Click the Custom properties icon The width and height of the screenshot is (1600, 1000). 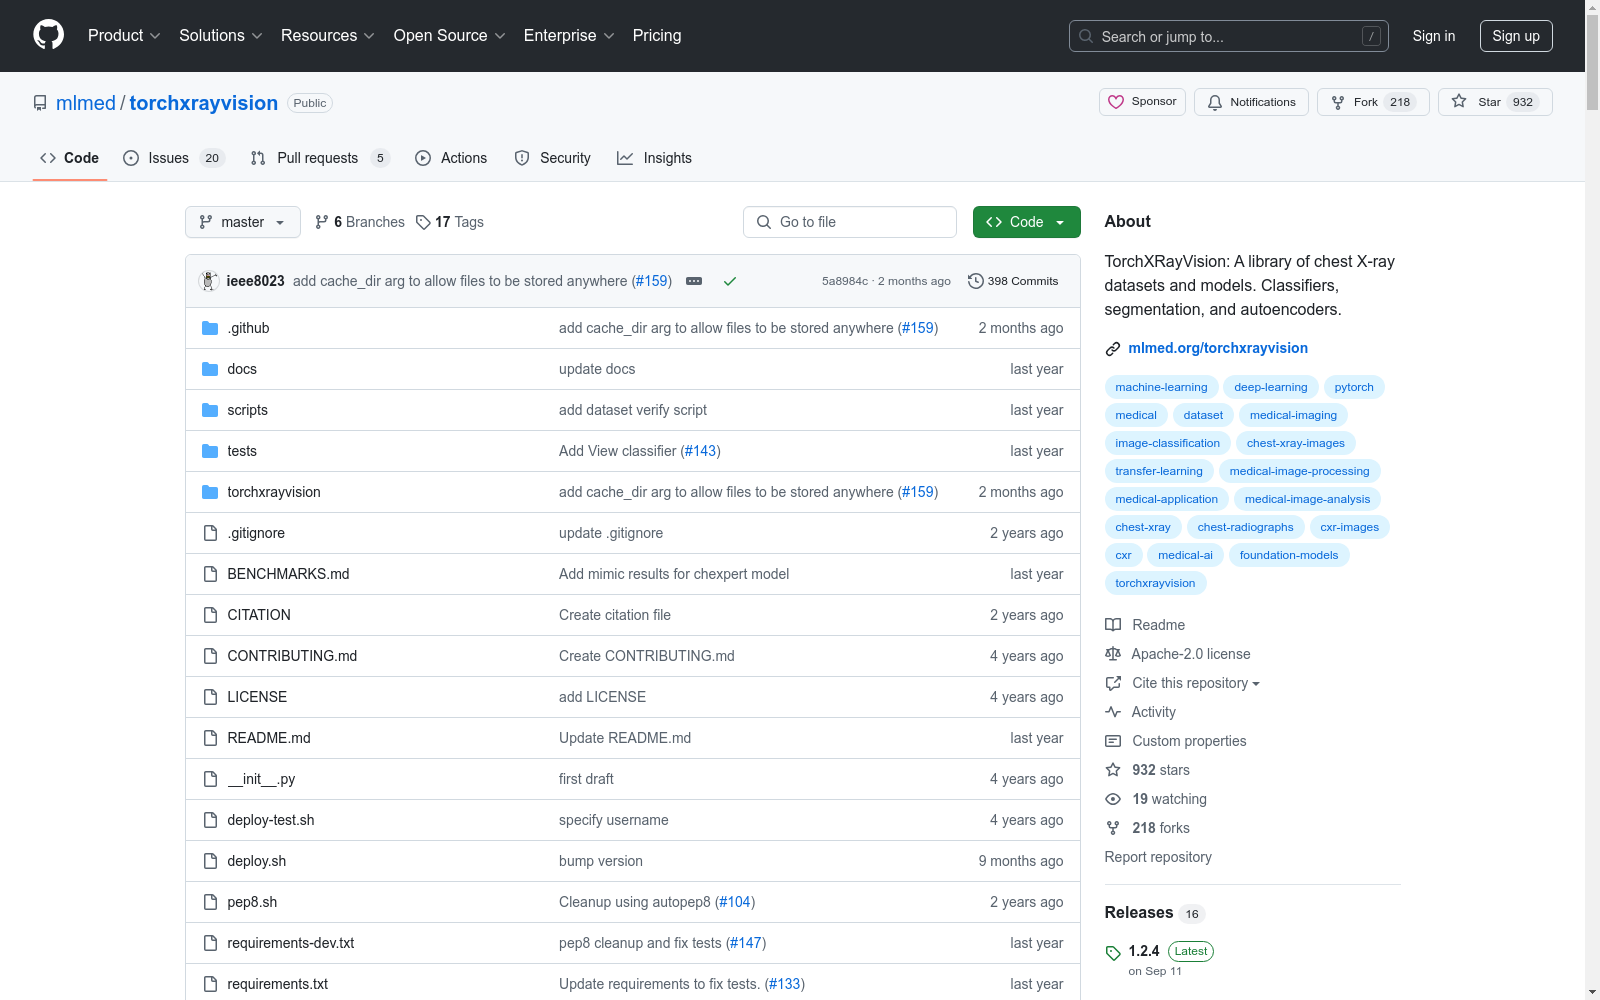pos(1113,741)
